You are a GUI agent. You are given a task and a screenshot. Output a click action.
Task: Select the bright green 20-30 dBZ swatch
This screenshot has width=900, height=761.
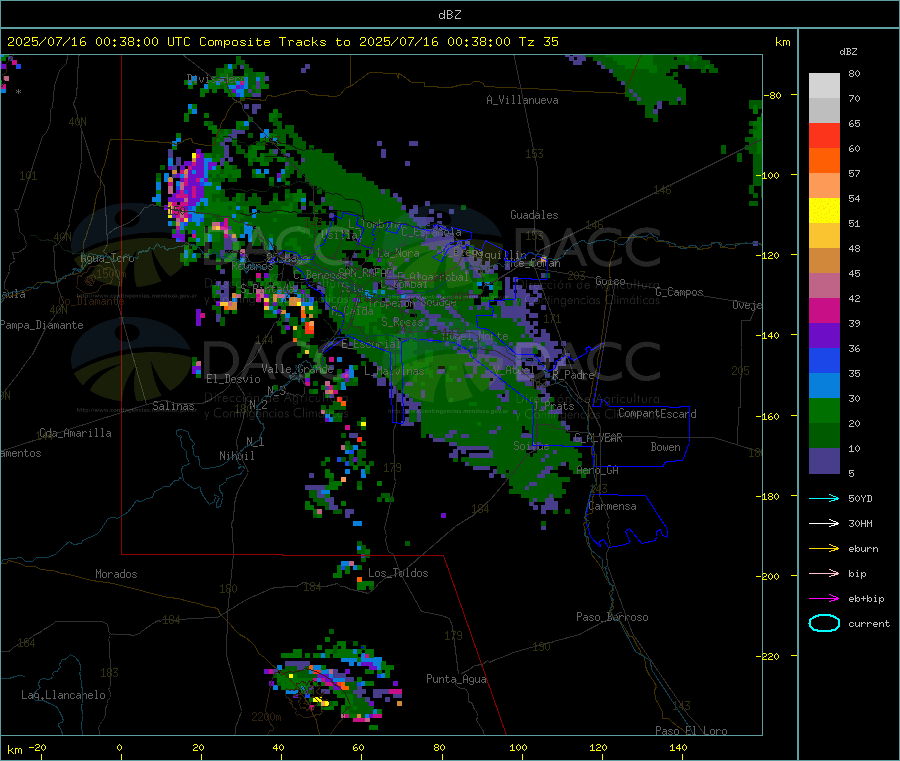tap(824, 410)
